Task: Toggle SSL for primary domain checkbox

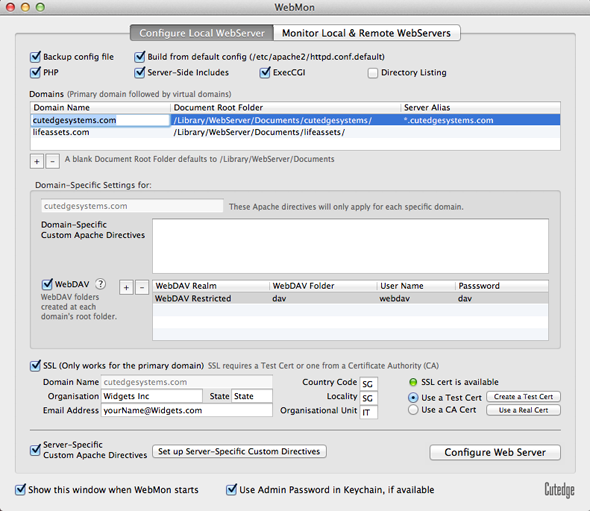Action: [x=35, y=365]
